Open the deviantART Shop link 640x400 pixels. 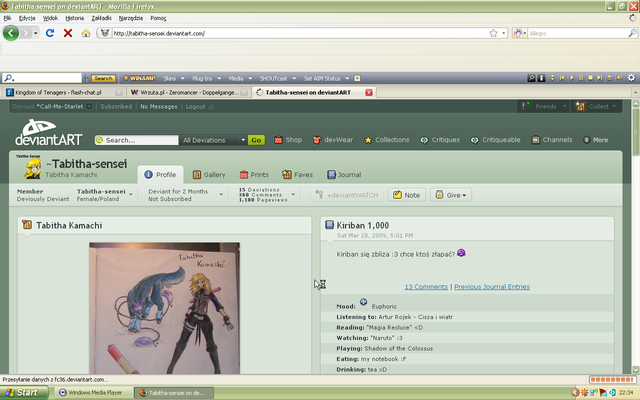[x=287, y=140]
